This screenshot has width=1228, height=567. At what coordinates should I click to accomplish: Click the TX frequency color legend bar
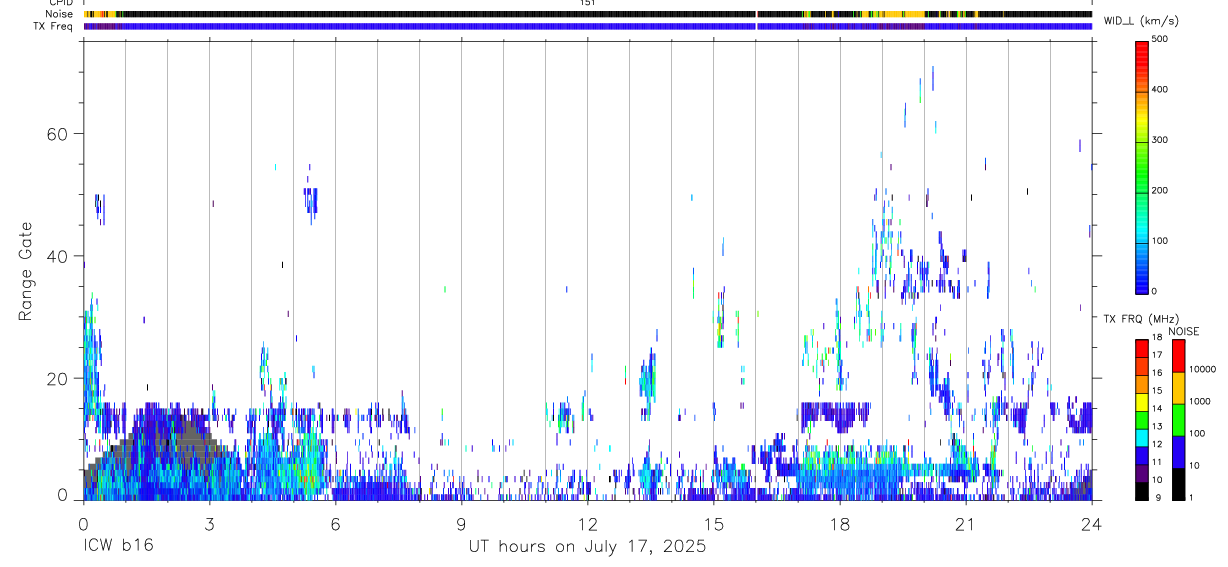(x=1142, y=420)
